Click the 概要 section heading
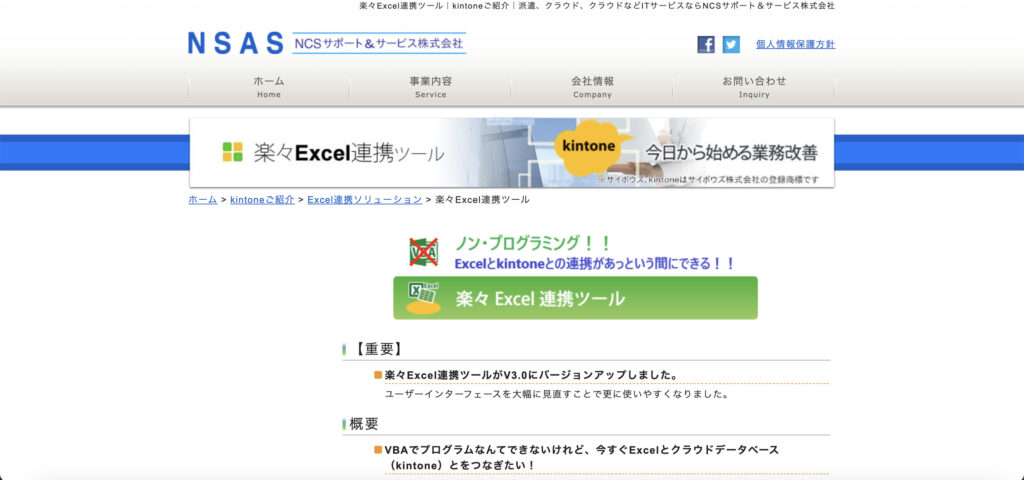 (364, 424)
